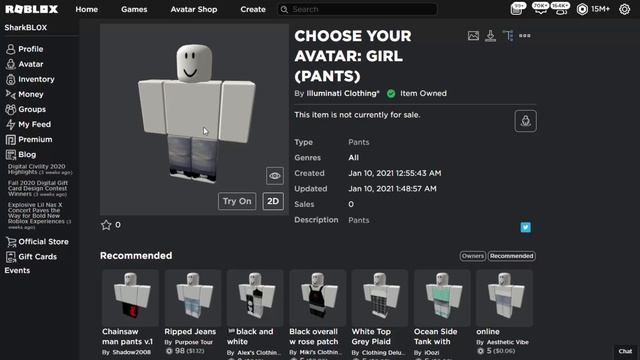Screen dimensions: 640x360
Task: Open Aesthetic Vibe creator link
Action: tap(508, 342)
